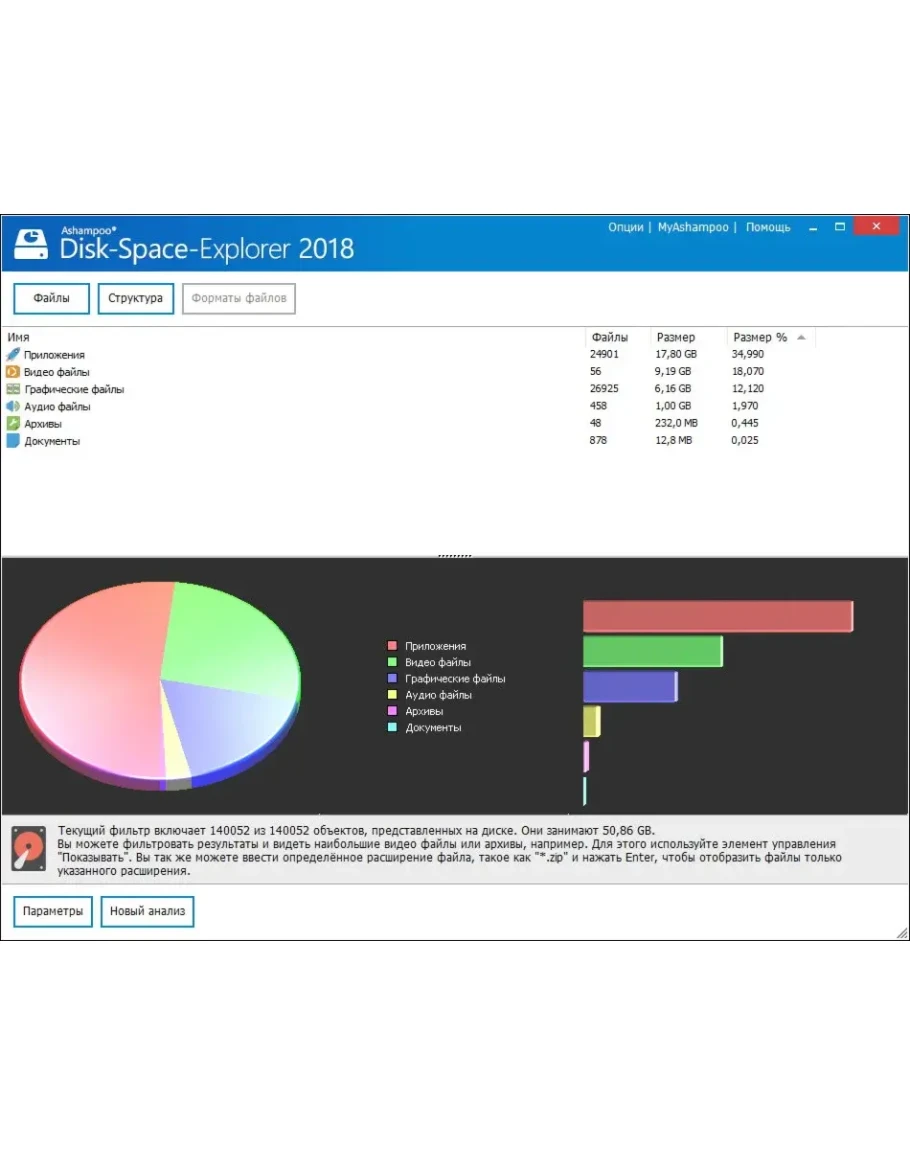
Task: Click the Аудио файлы speaker icon
Action: coord(13,407)
